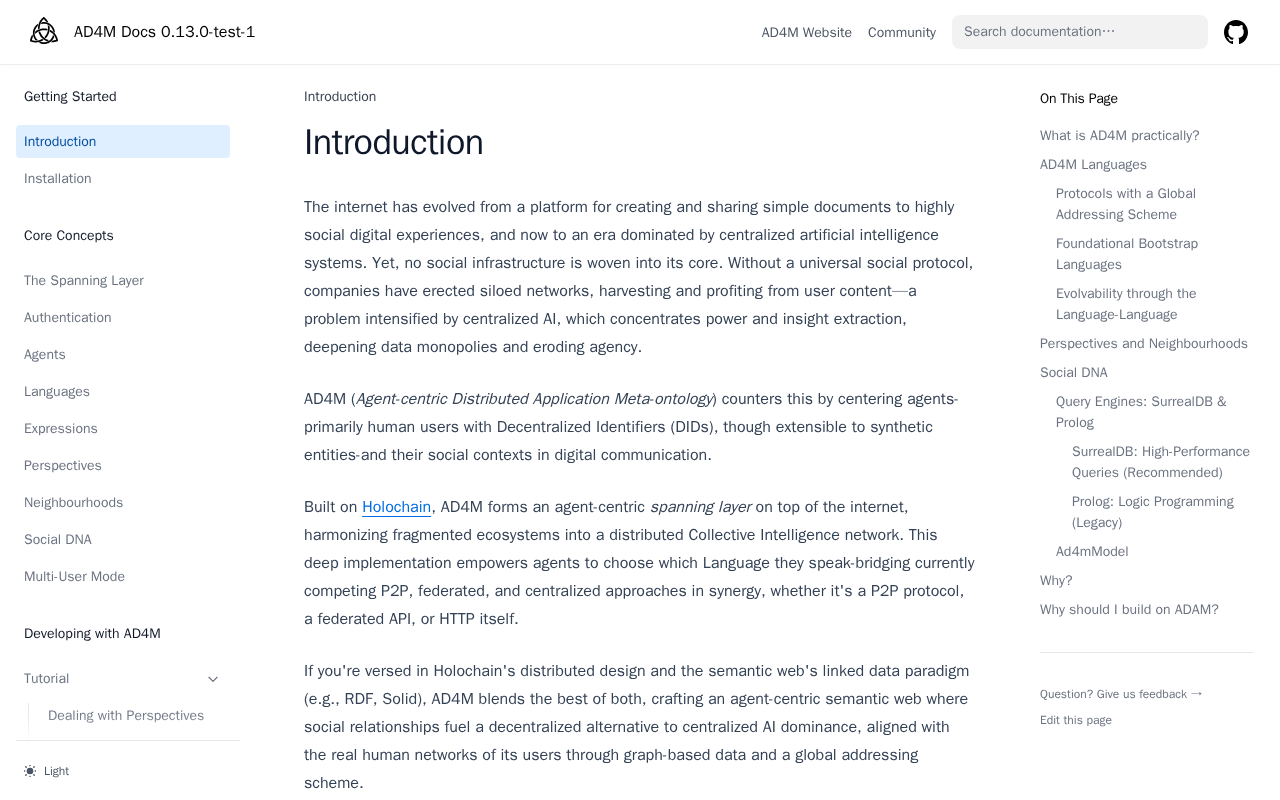Click the search documentation field
The height and width of the screenshot is (800, 1280).
[1080, 32]
